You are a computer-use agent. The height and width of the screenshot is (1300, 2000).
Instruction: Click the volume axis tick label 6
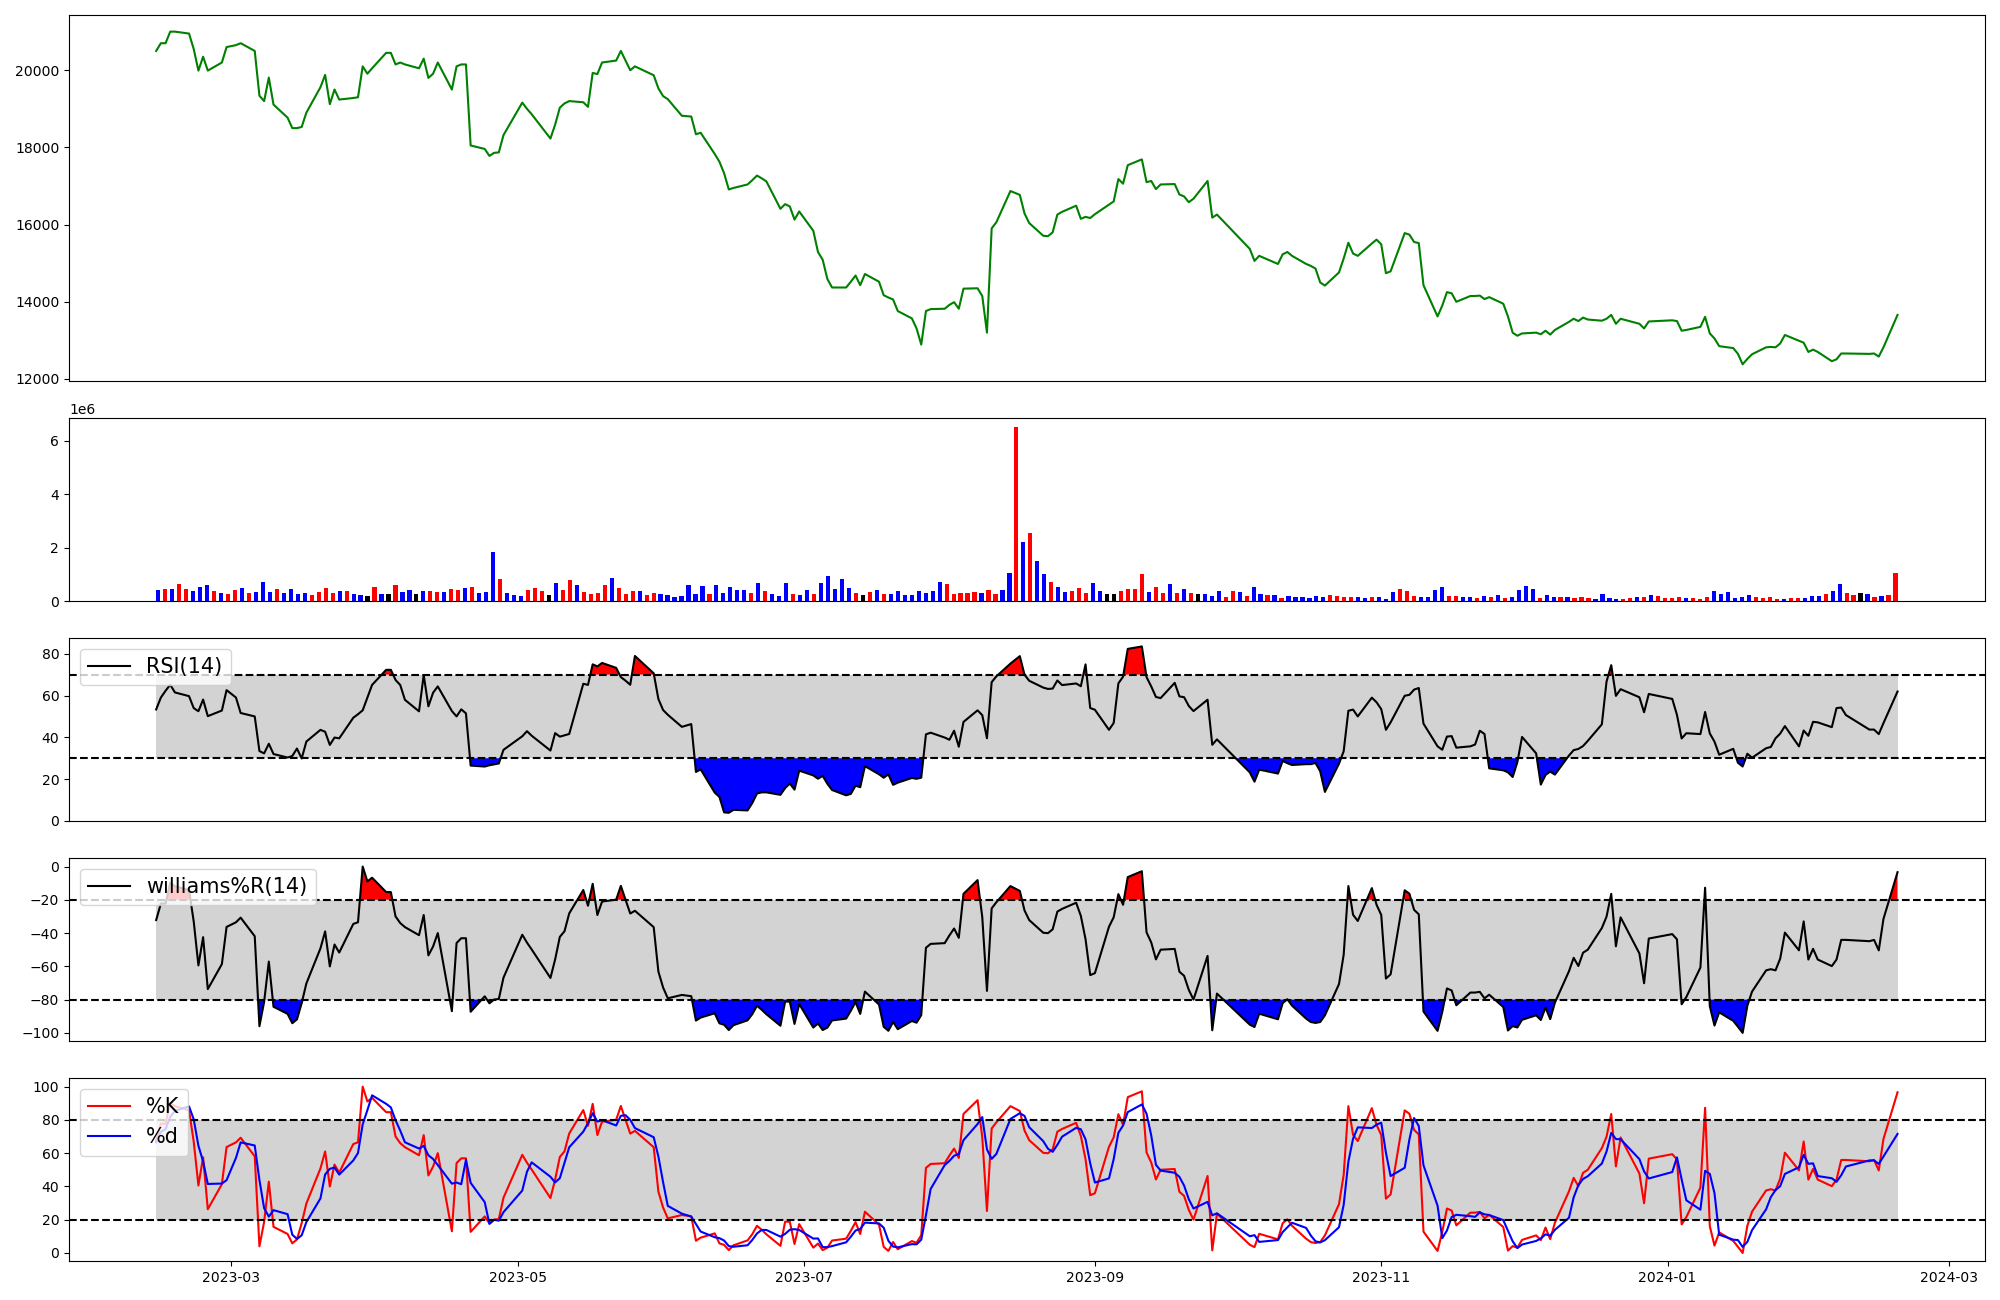(x=54, y=442)
